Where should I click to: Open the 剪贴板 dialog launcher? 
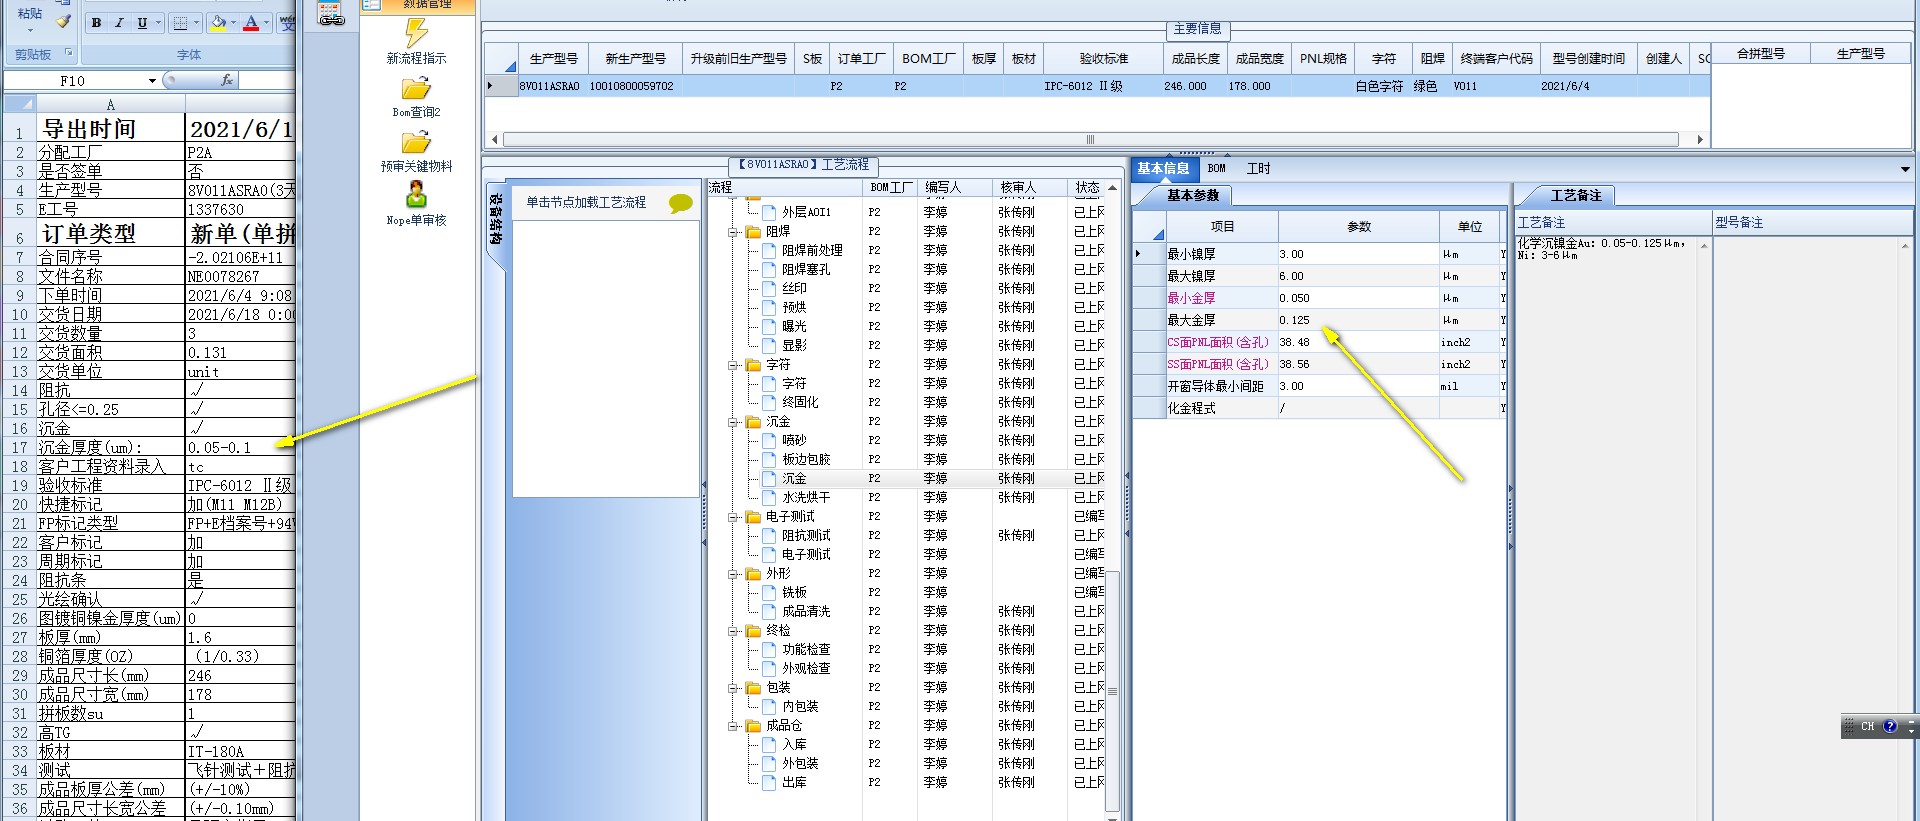pyautogui.click(x=69, y=54)
